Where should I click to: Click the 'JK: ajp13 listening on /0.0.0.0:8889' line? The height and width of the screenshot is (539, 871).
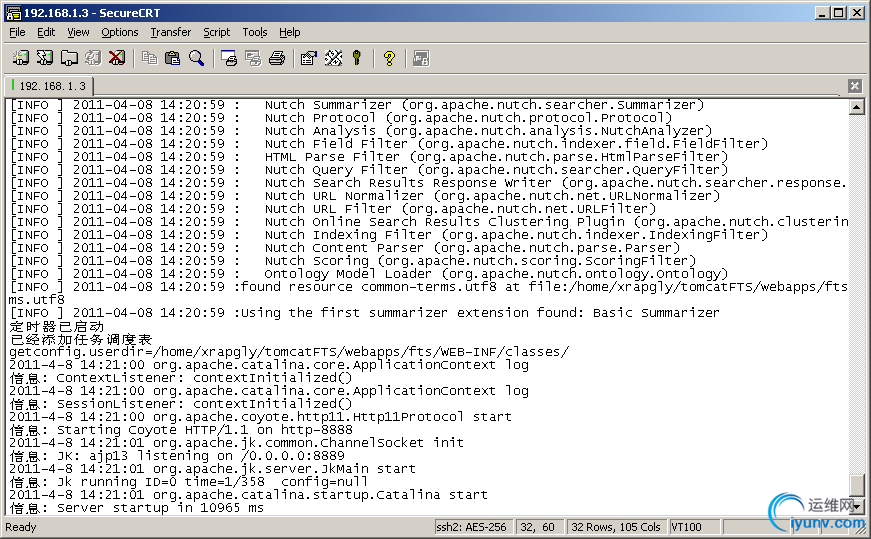pyautogui.click(x=177, y=456)
